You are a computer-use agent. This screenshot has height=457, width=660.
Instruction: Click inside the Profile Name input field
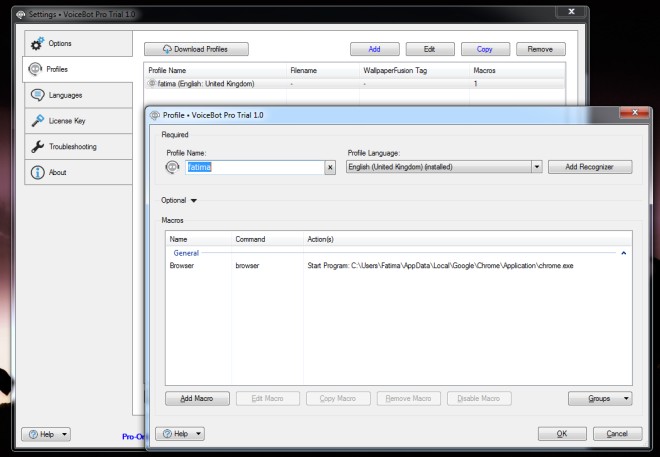(255, 167)
